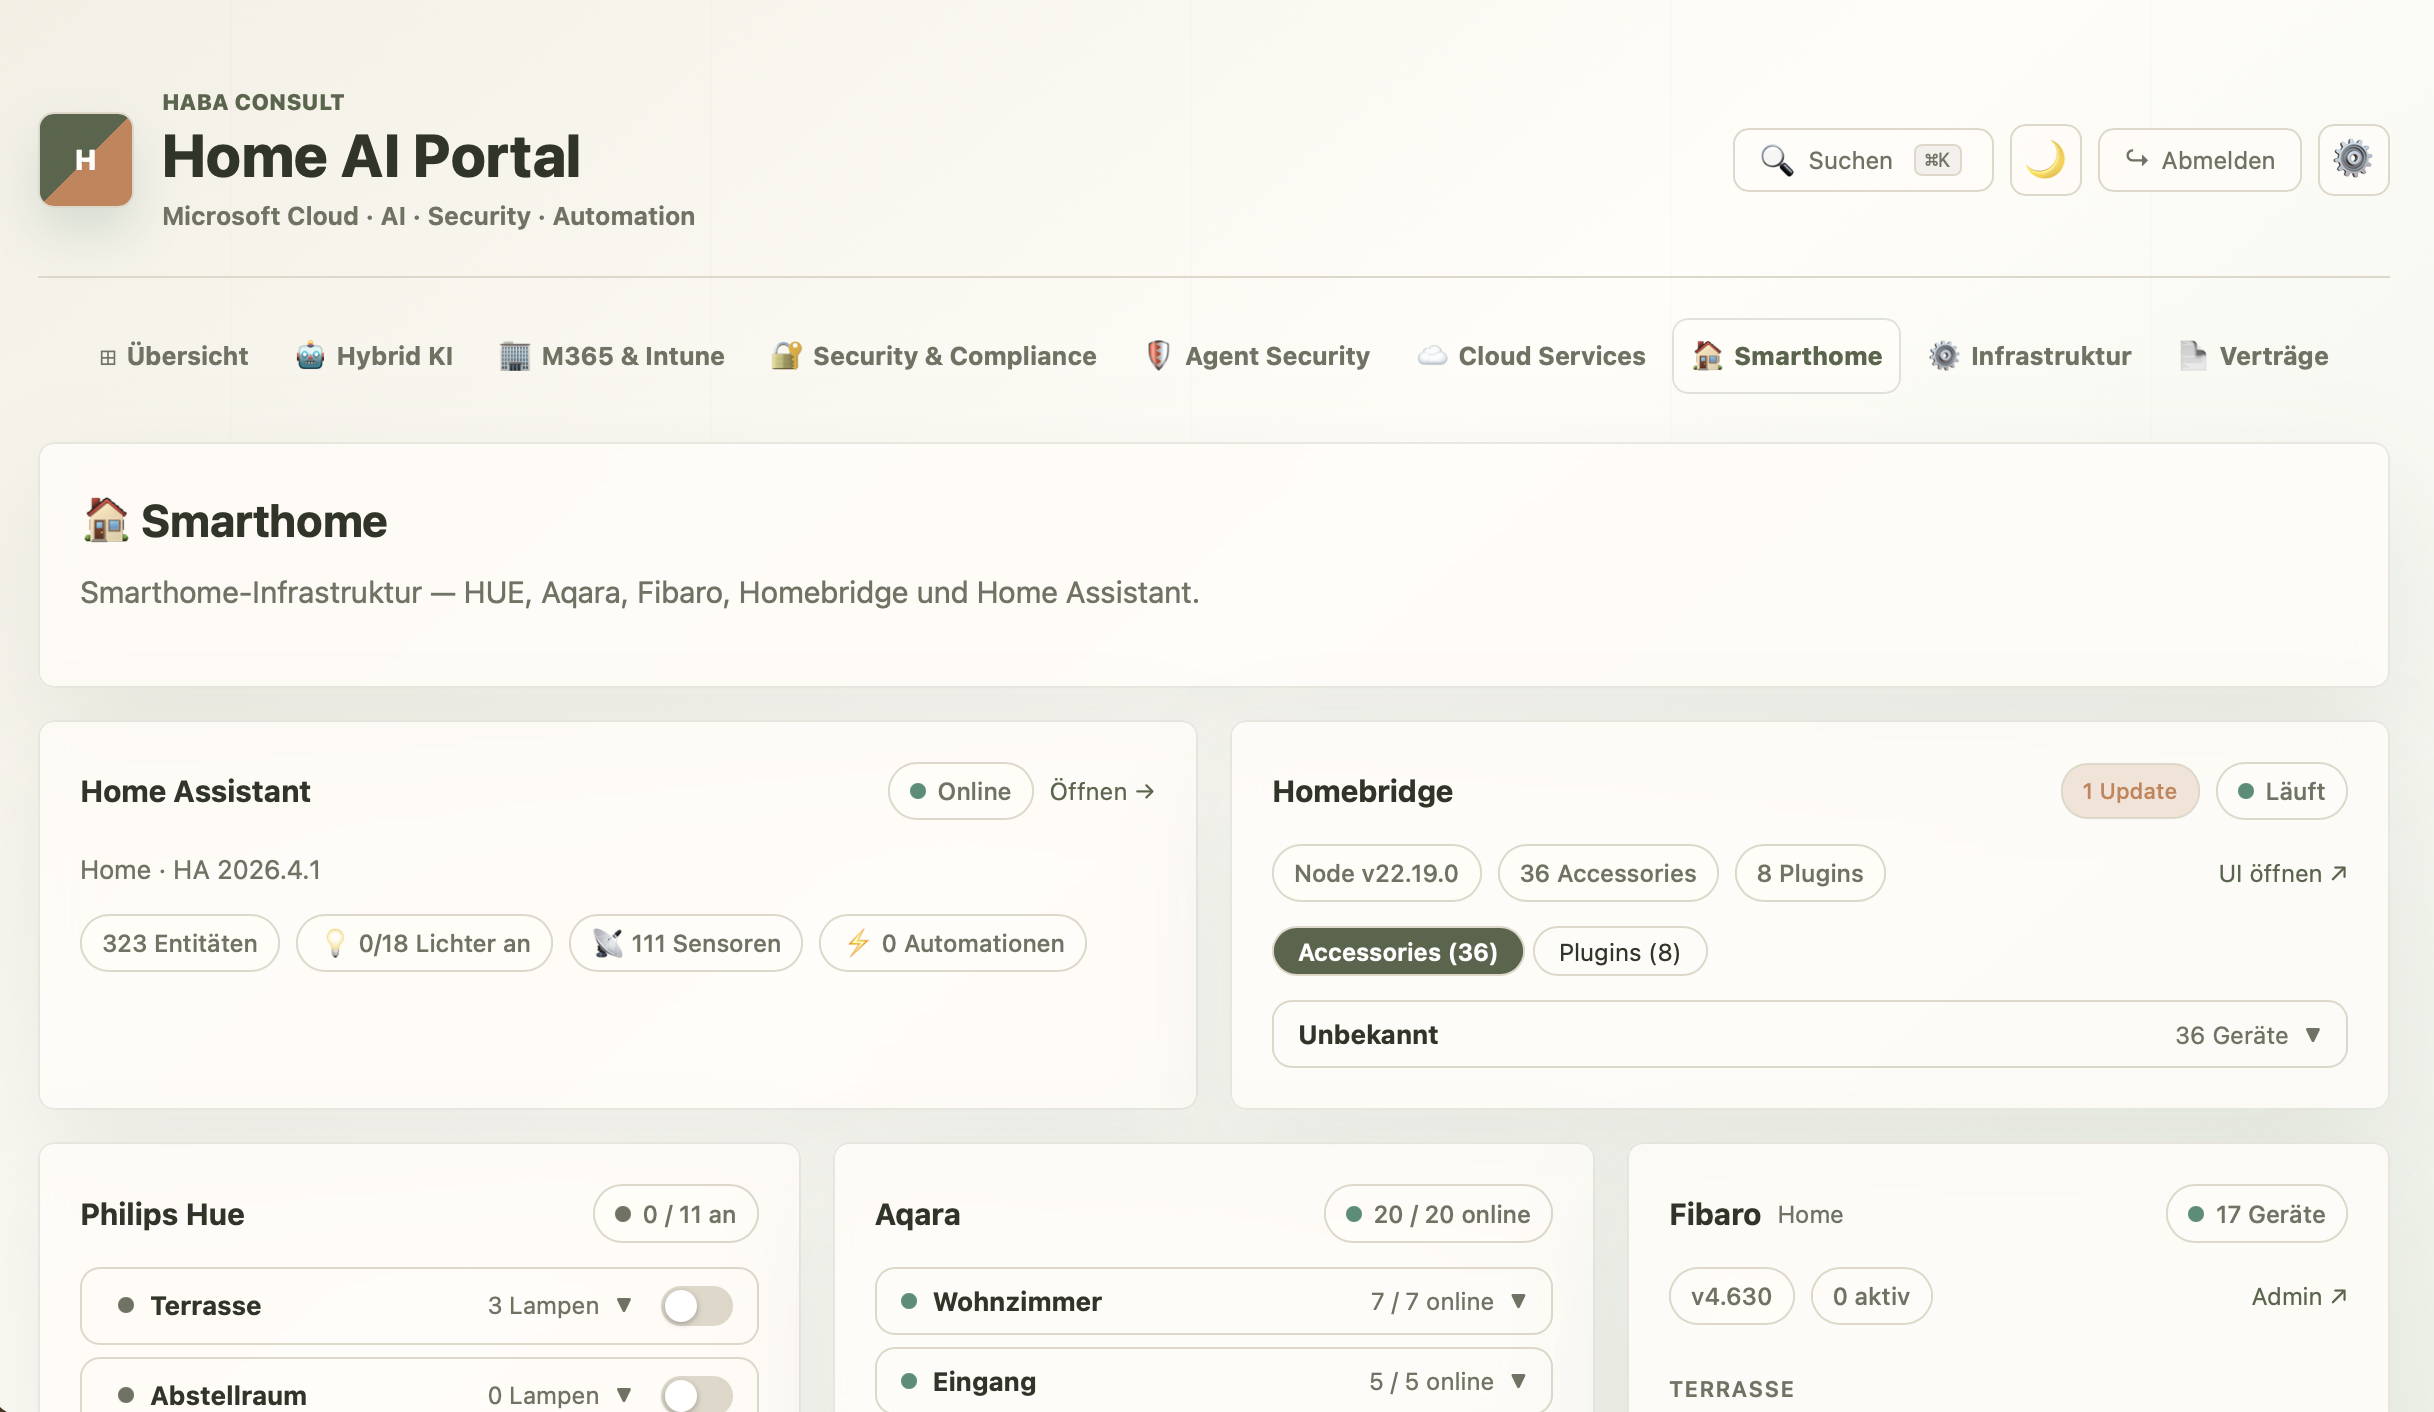This screenshot has height=1412, width=2434.
Task: Click the 36 Accessories chip
Action: click(1608, 873)
